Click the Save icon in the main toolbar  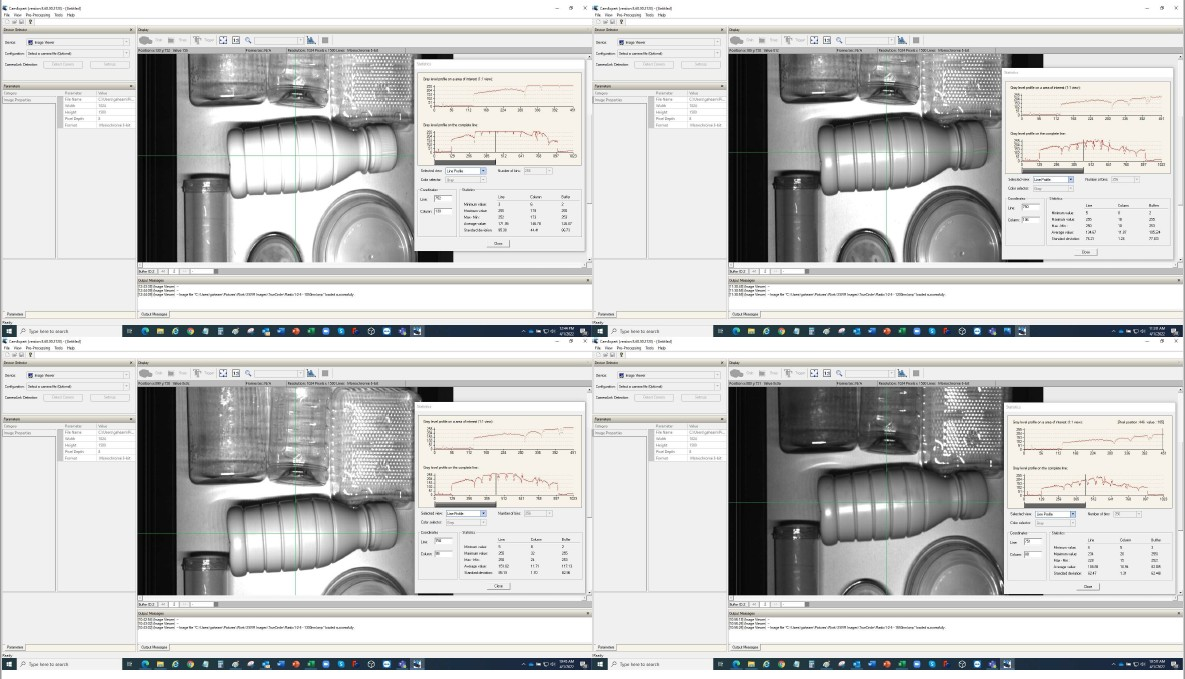(21, 21)
